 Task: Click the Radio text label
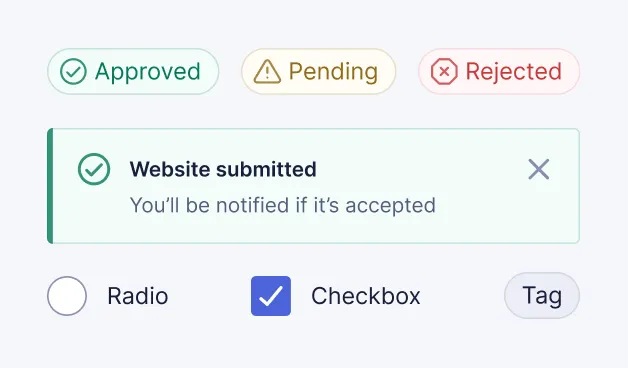[x=138, y=296]
